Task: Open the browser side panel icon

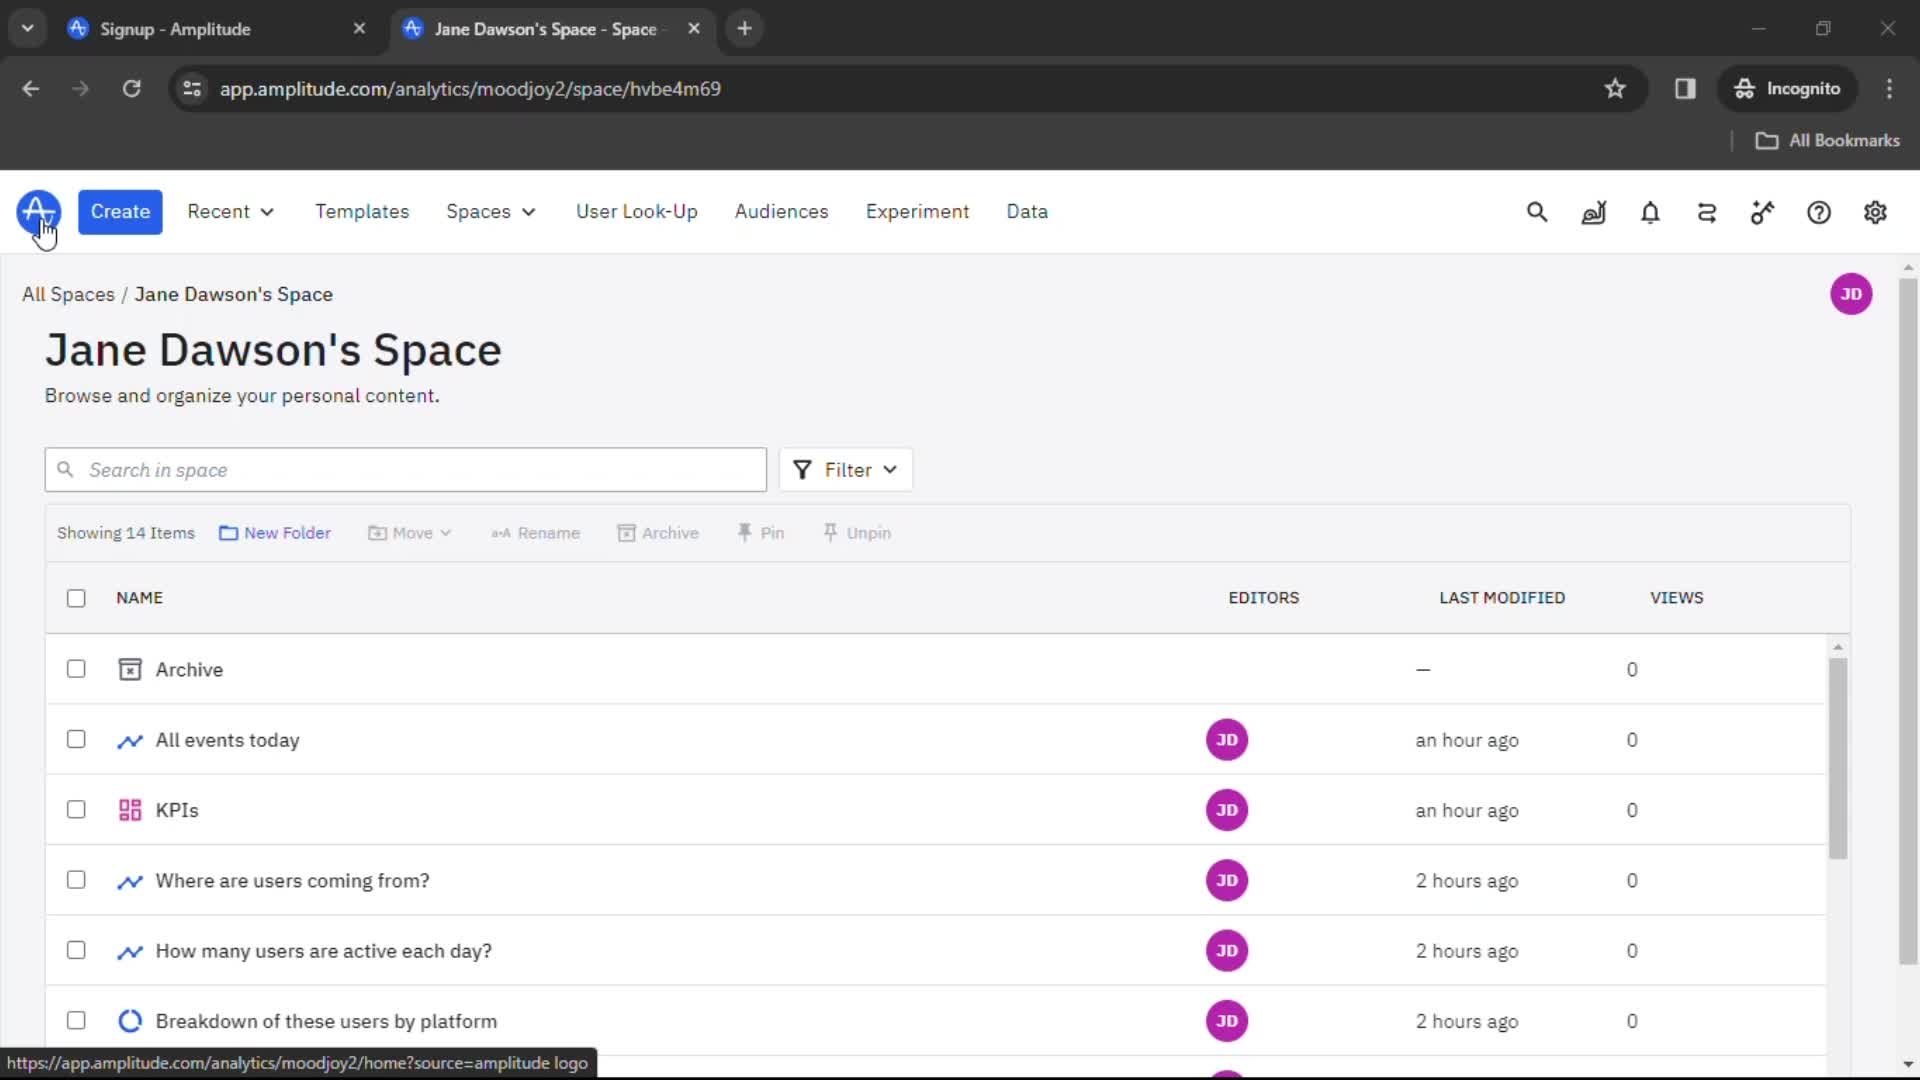Action: coord(1685,89)
